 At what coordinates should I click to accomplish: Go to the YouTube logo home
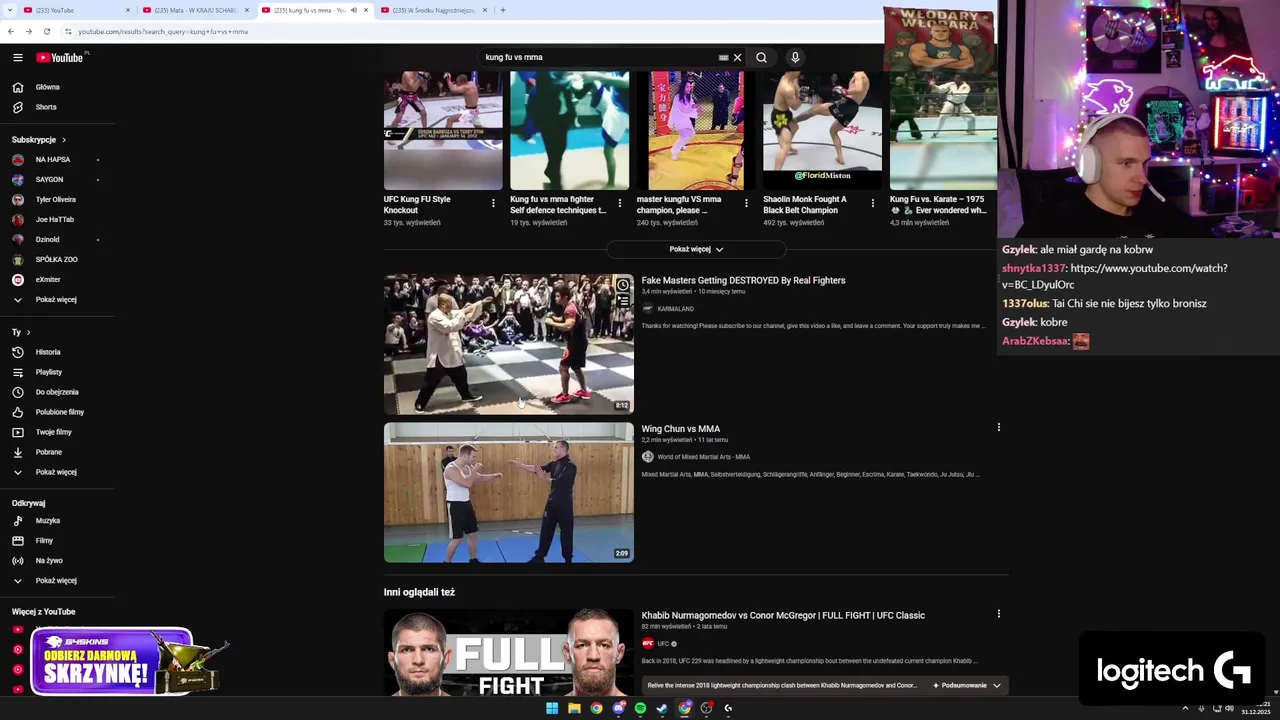pyautogui.click(x=60, y=58)
